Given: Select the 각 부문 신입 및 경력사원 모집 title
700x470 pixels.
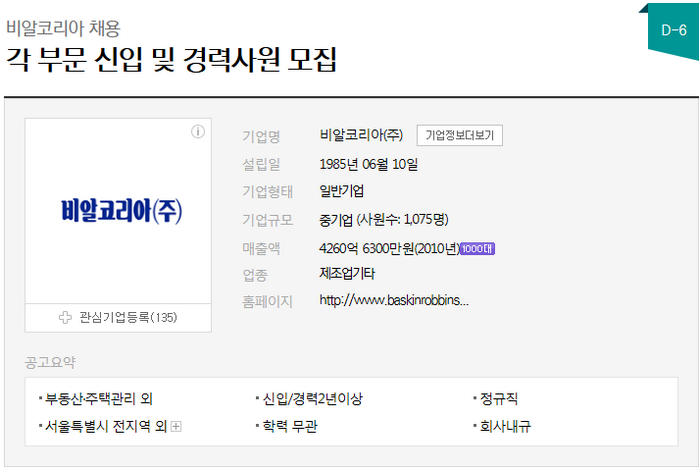Looking at the screenshot, I should click(x=171, y=59).
